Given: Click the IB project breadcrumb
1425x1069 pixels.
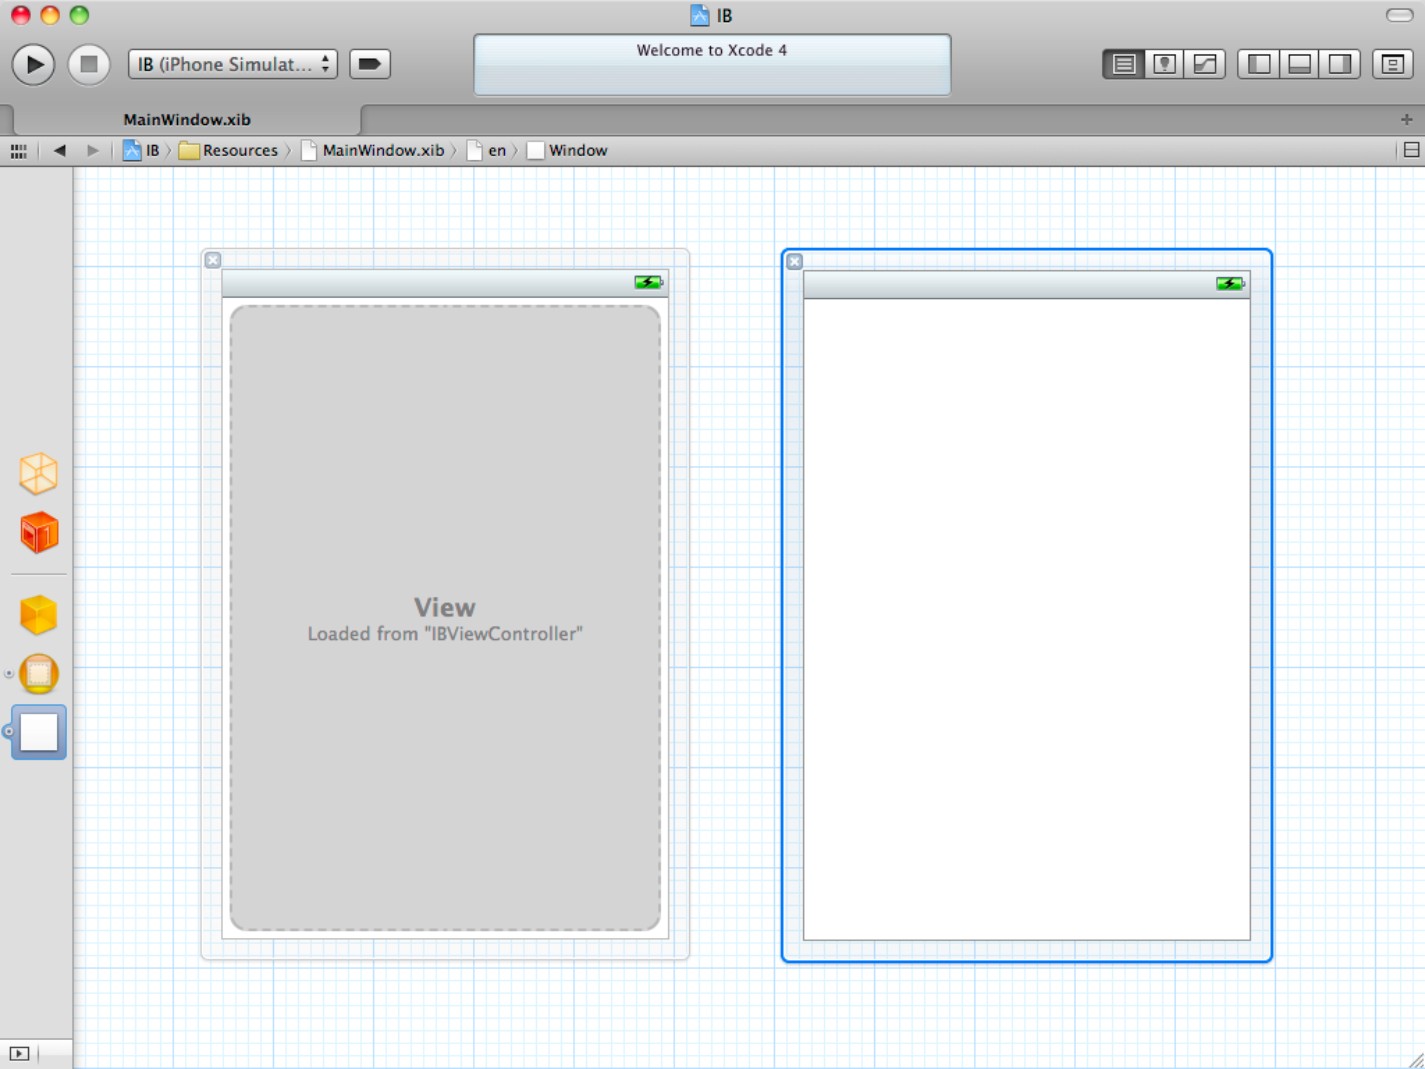Looking at the screenshot, I should [141, 150].
